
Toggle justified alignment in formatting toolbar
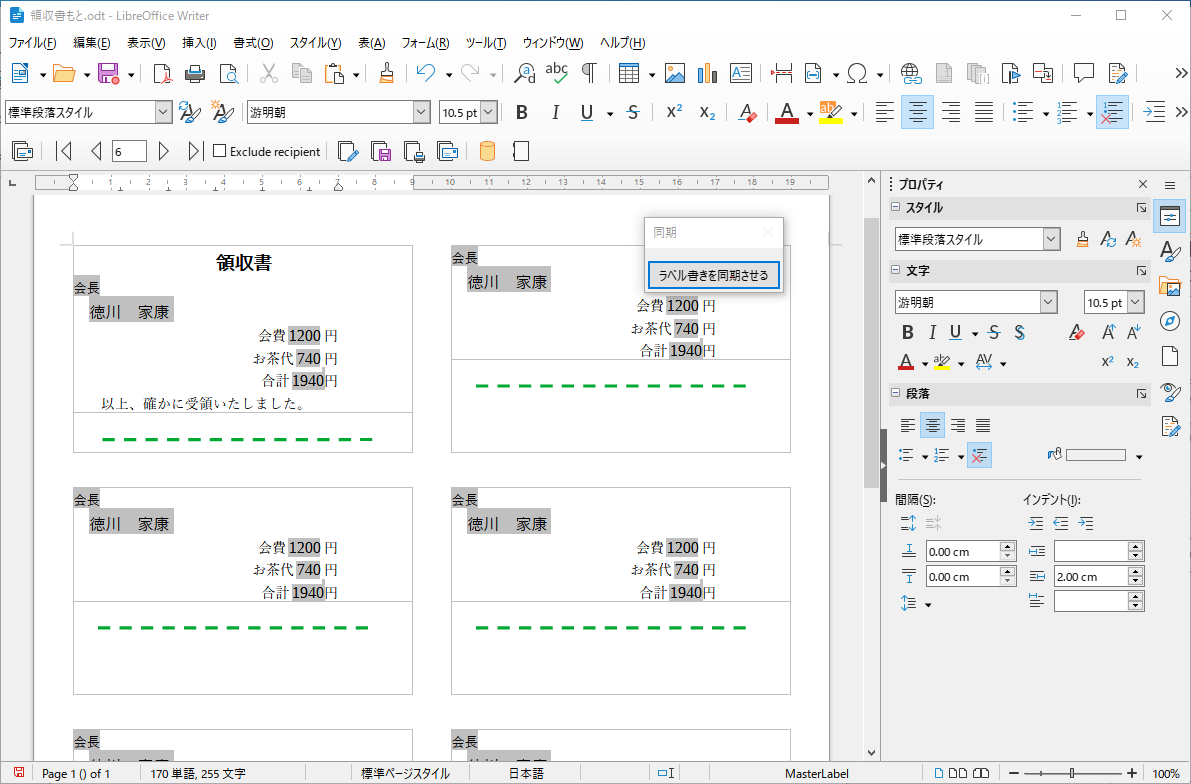tap(984, 113)
